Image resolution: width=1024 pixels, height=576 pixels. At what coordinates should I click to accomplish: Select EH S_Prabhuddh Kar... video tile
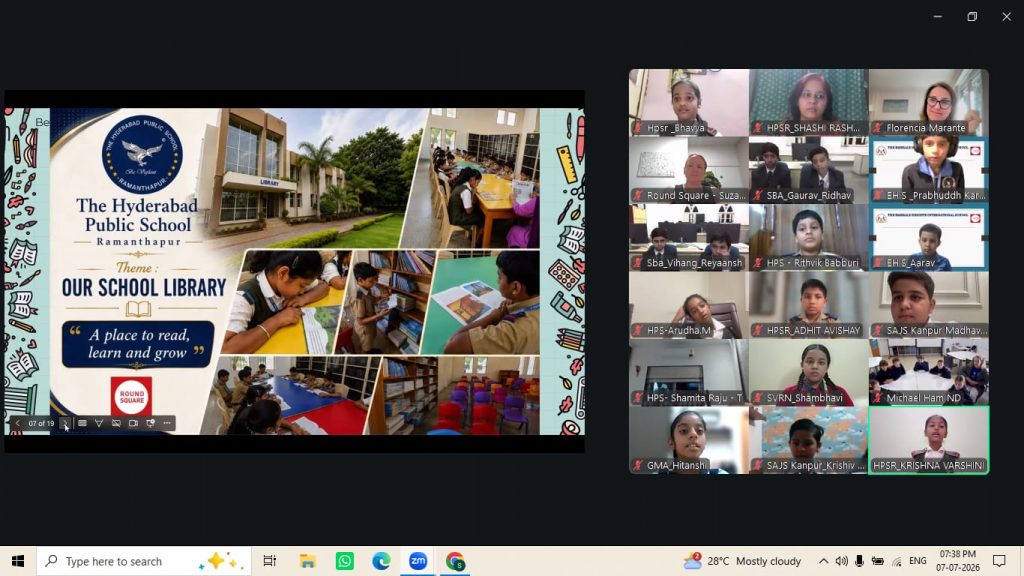[928, 170]
